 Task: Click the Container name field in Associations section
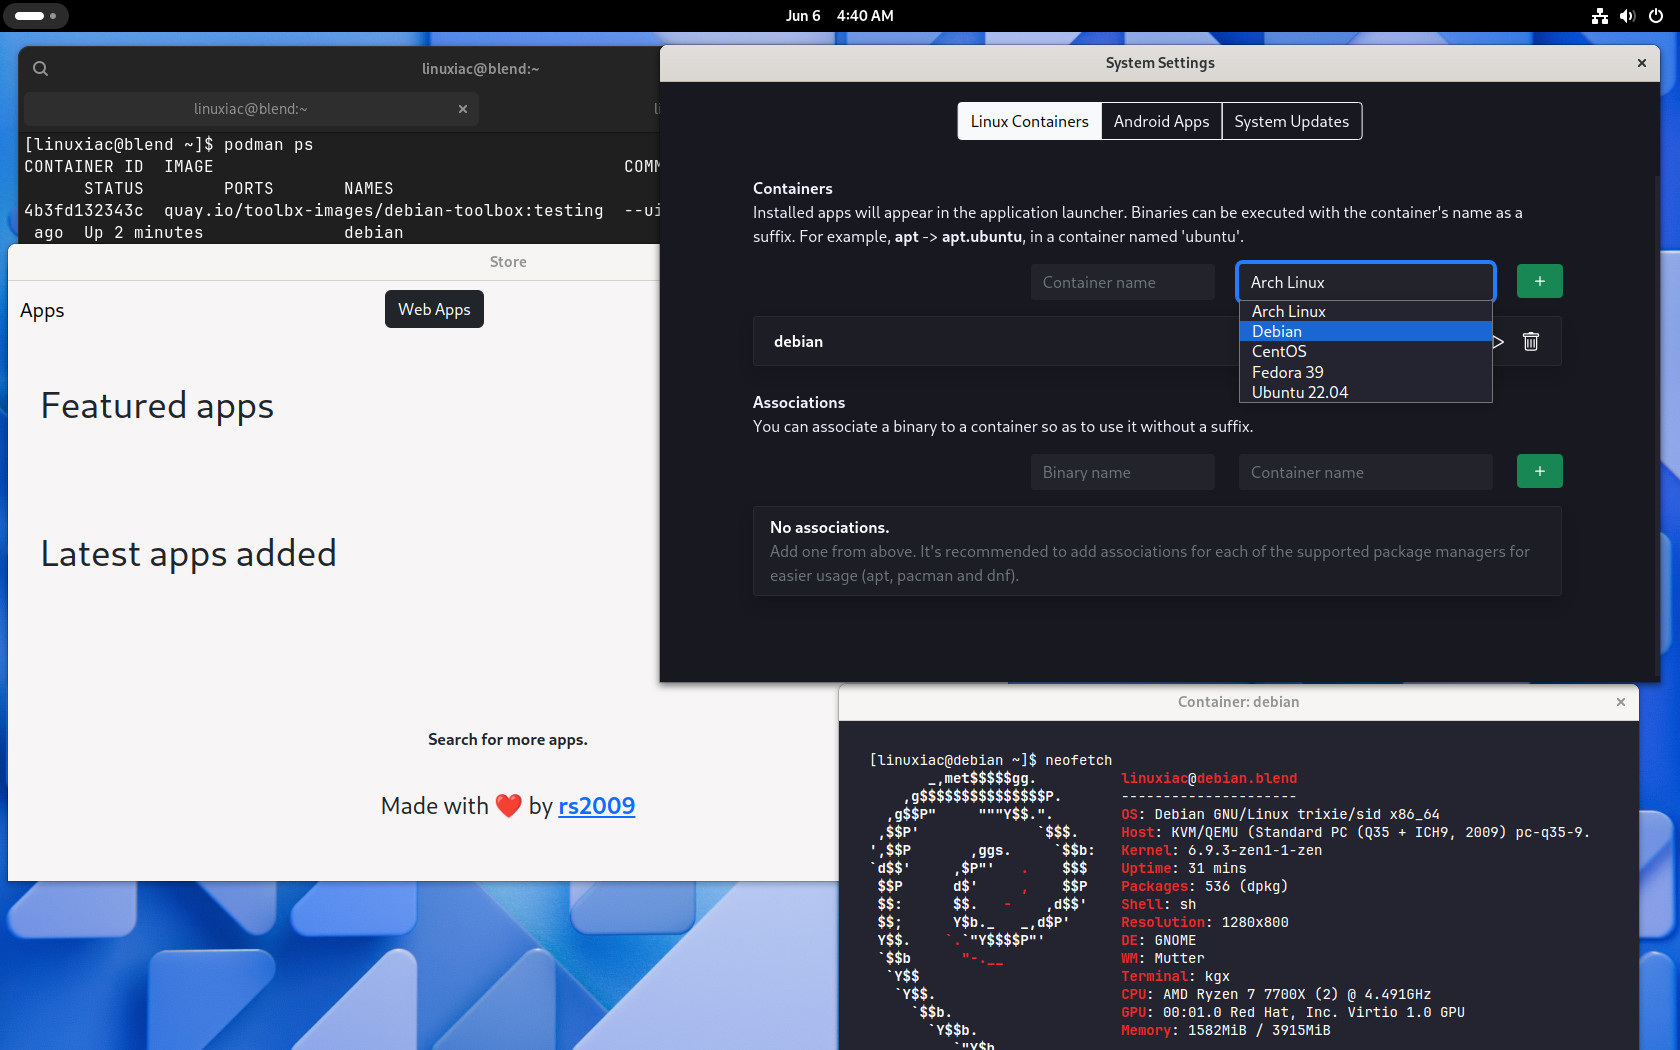point(1366,472)
